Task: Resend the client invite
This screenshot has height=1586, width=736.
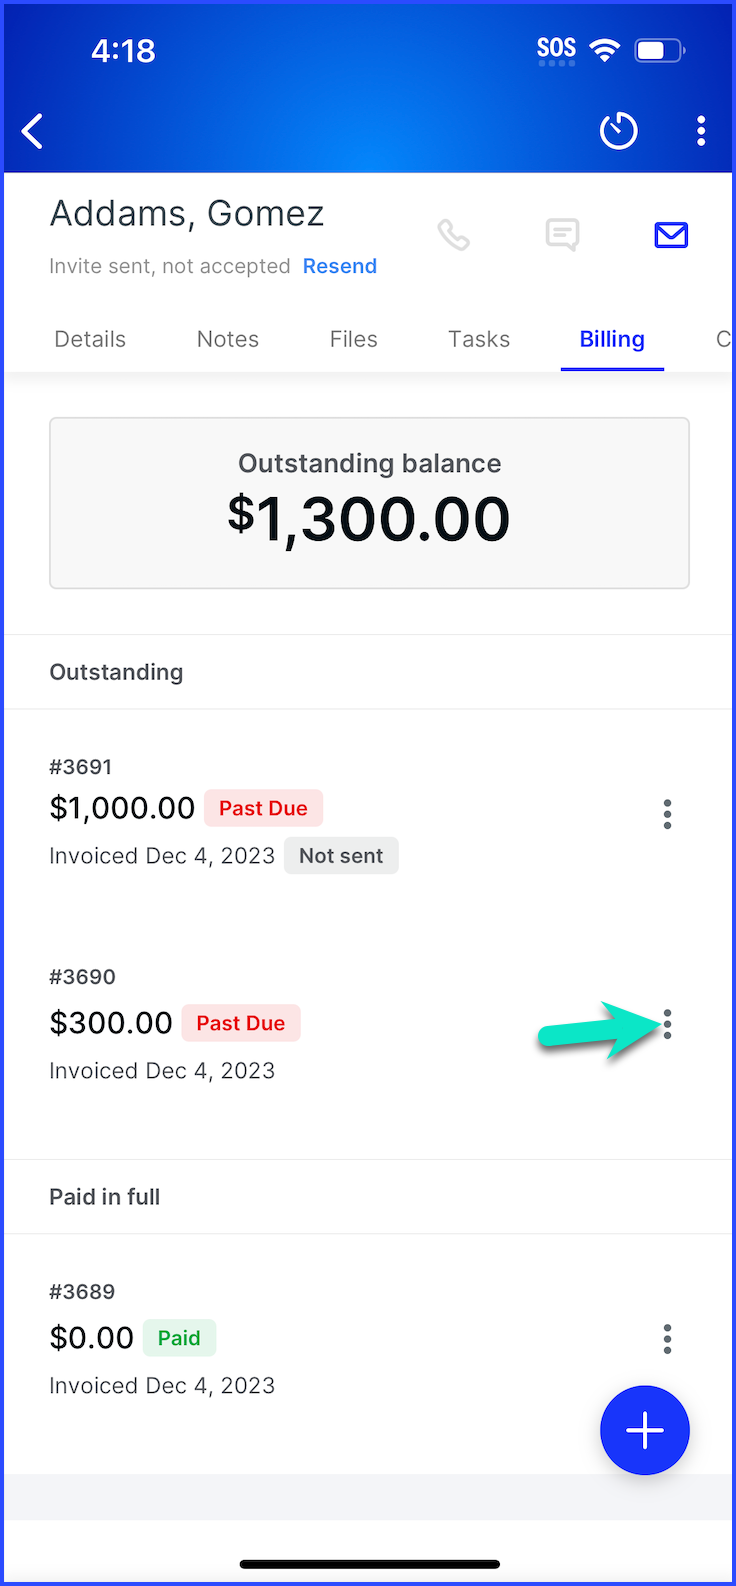Action: tap(340, 266)
